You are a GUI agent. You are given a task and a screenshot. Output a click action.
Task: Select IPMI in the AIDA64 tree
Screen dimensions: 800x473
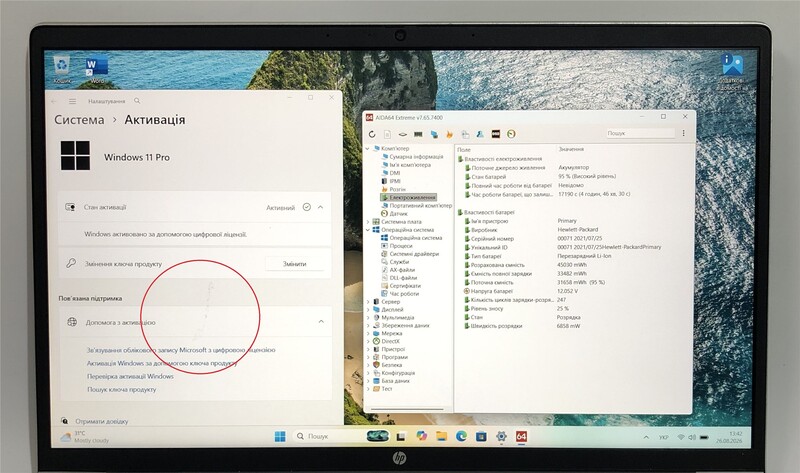point(395,181)
